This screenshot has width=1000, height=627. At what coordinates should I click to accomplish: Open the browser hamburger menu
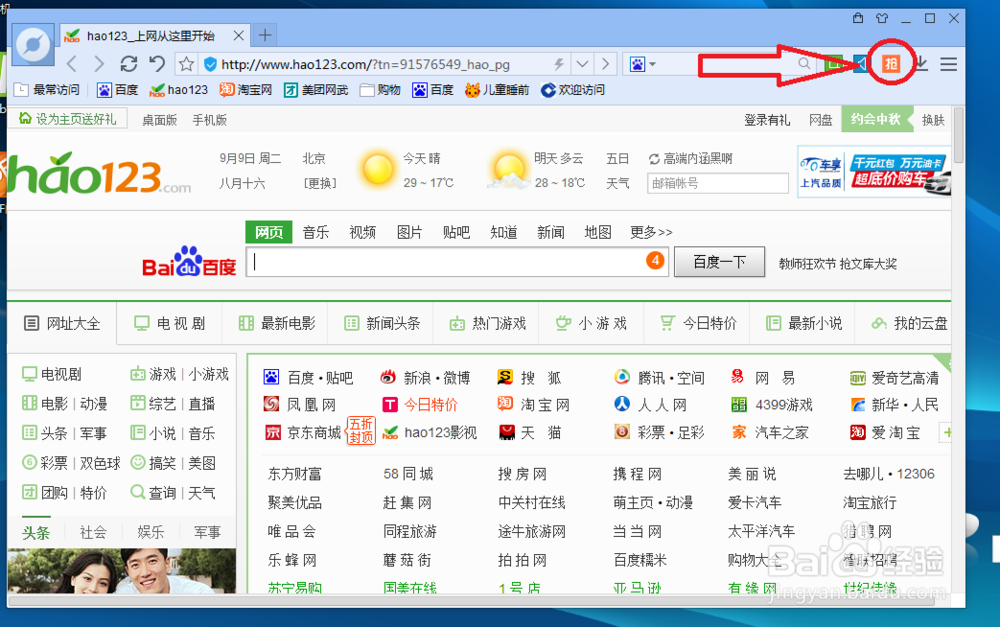[948, 64]
